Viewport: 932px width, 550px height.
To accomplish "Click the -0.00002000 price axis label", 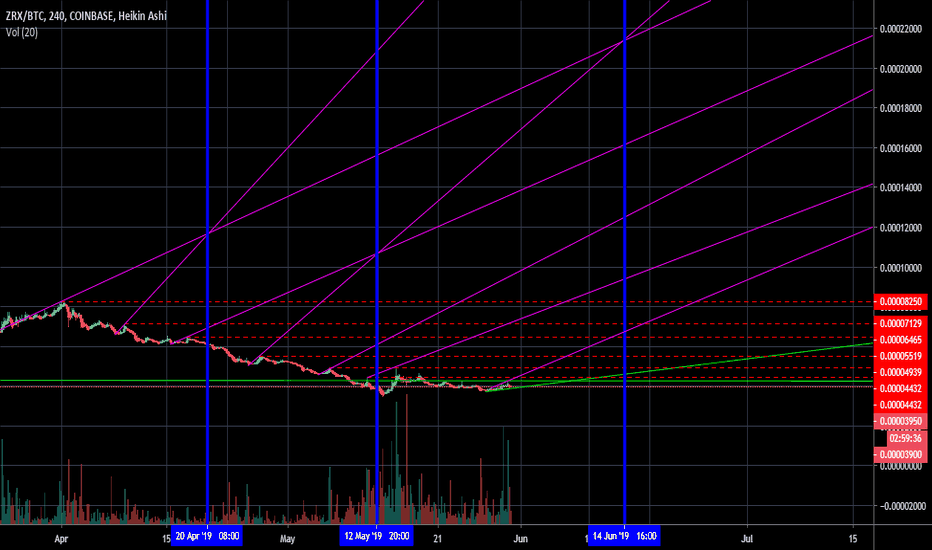I will (901, 506).
